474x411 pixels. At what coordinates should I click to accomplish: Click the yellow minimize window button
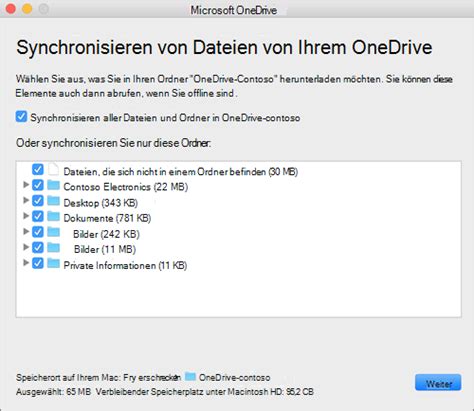(x=27, y=9)
